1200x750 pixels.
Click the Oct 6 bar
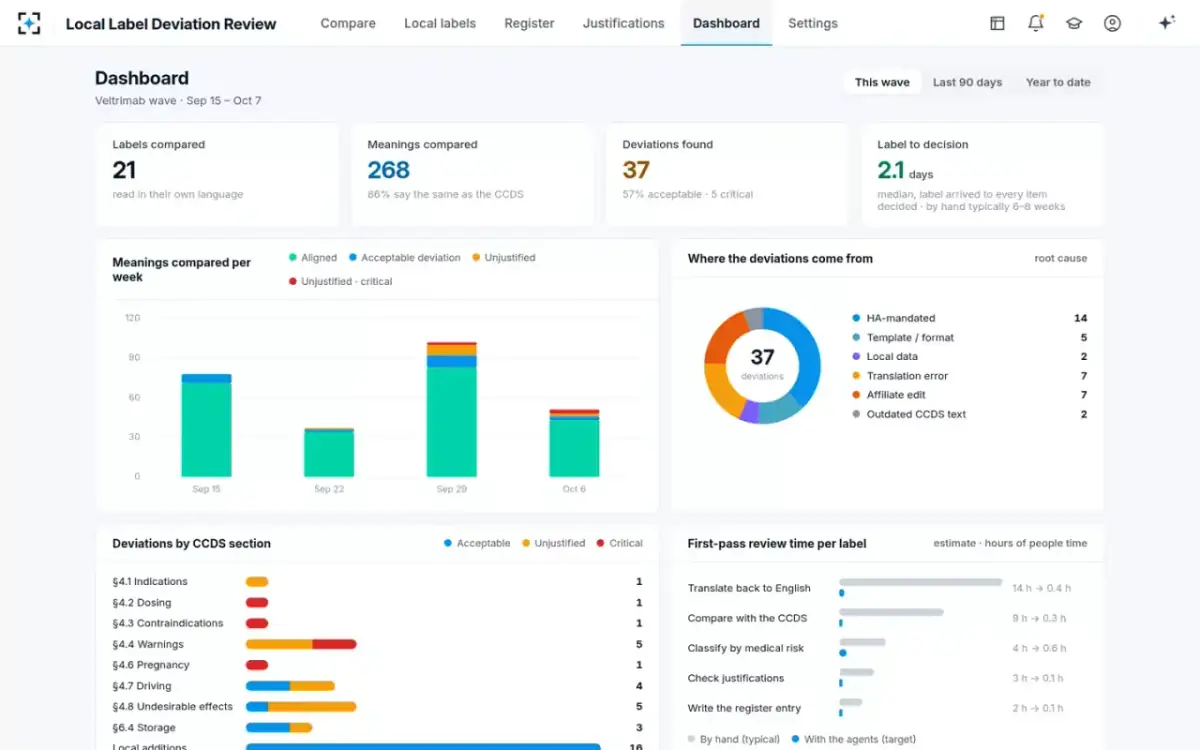574,443
